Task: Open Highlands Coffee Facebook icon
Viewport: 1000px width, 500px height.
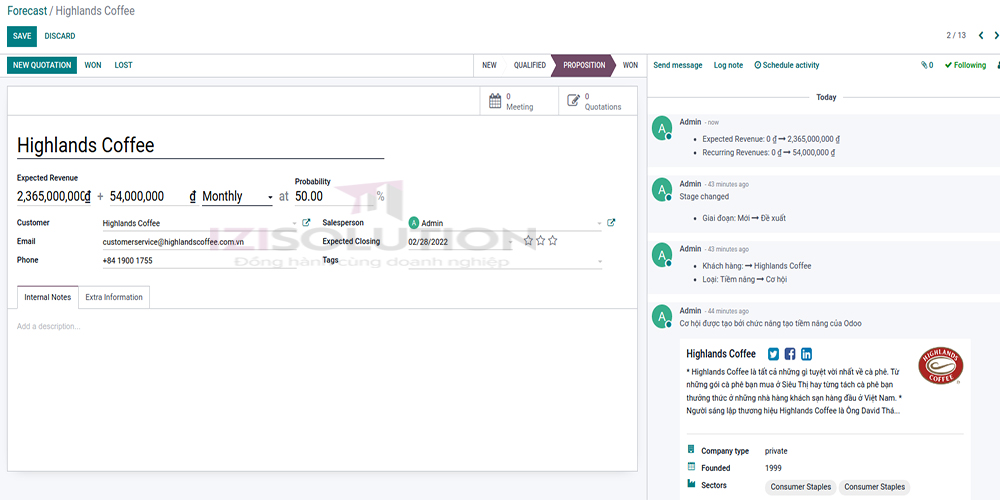Action: coord(790,354)
